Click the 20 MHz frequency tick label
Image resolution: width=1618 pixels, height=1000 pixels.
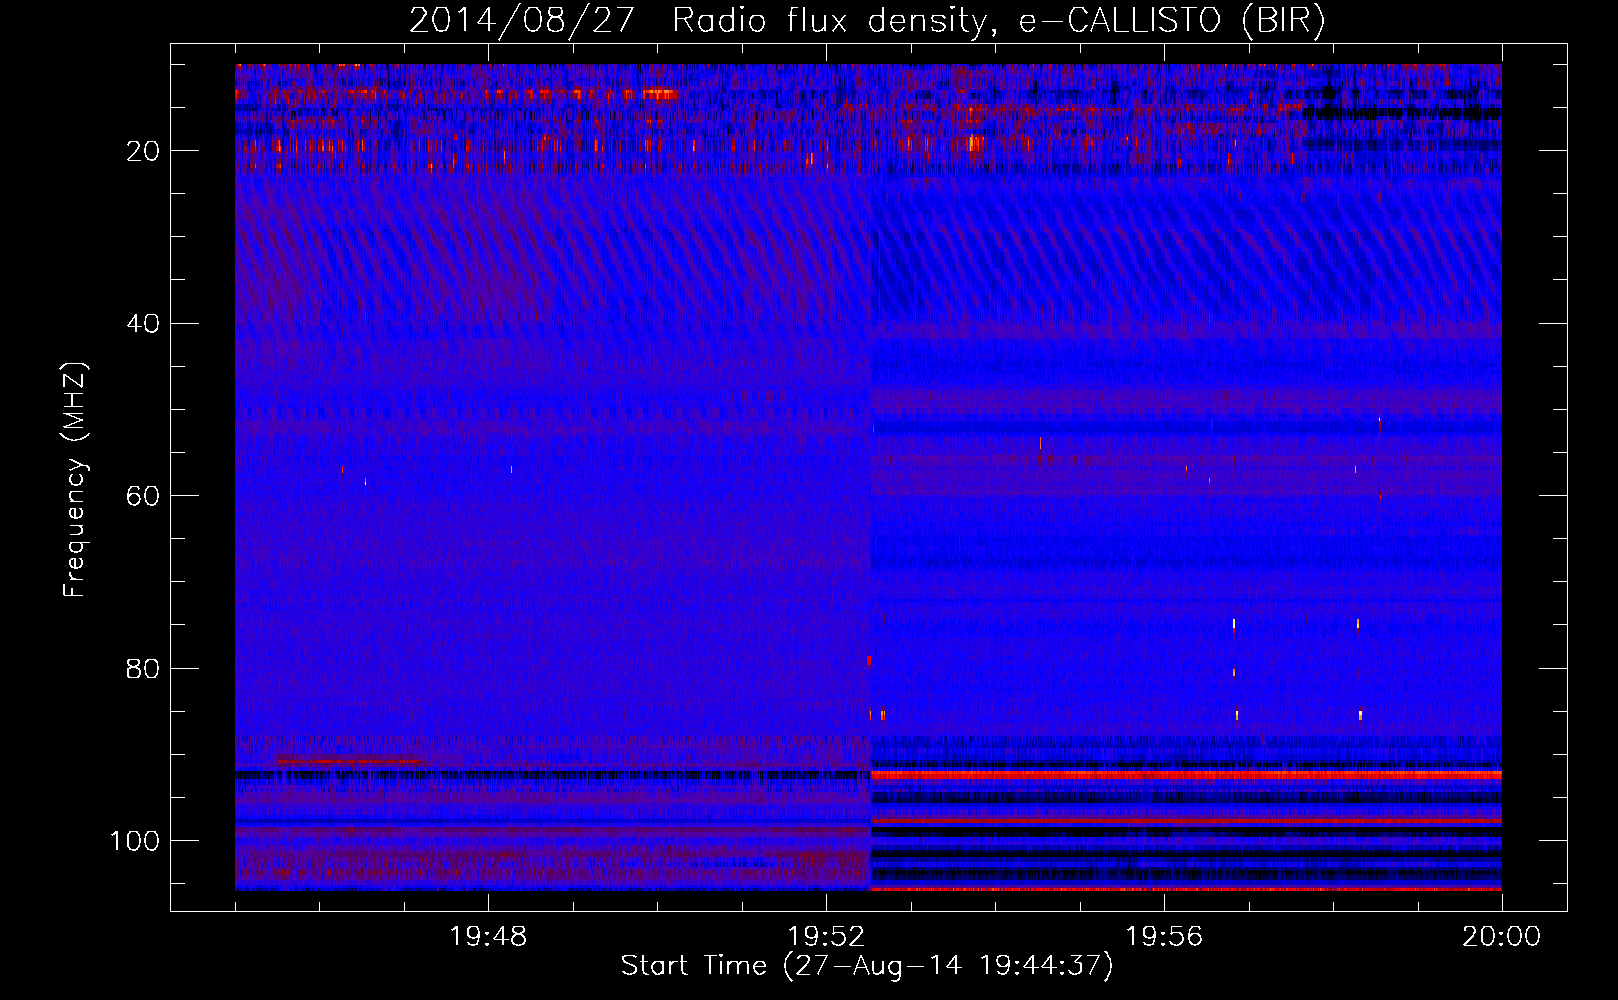(x=143, y=151)
